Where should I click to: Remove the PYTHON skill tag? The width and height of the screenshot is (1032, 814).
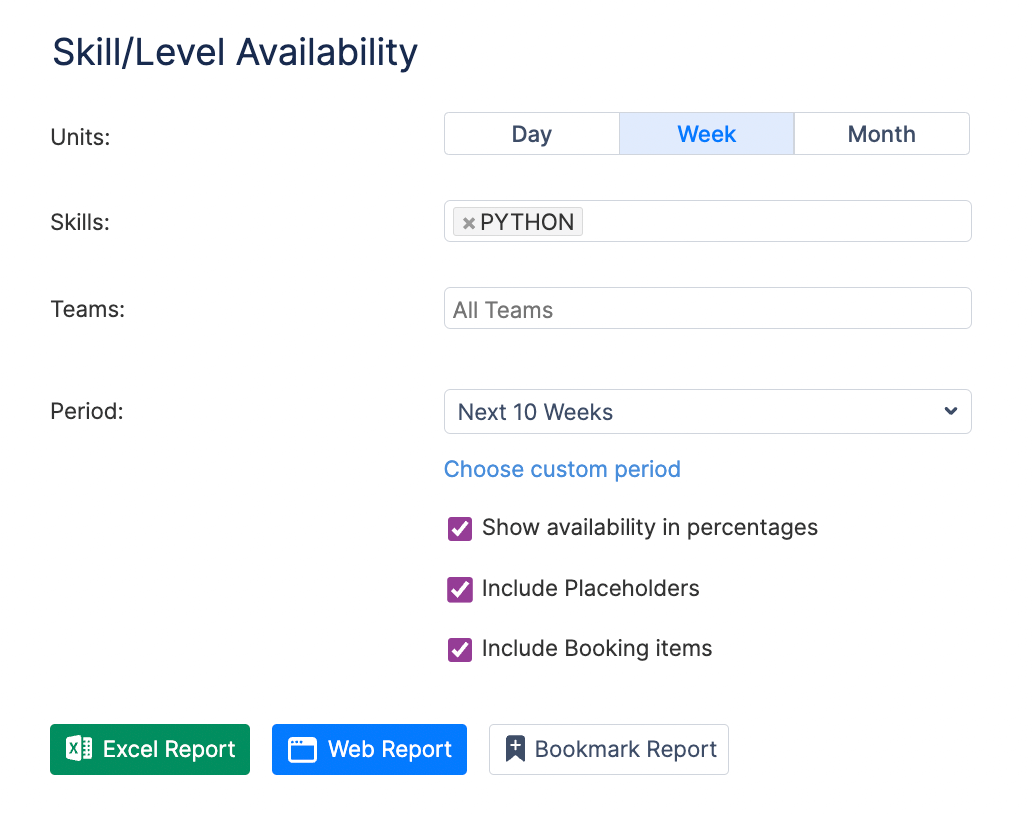click(x=468, y=223)
